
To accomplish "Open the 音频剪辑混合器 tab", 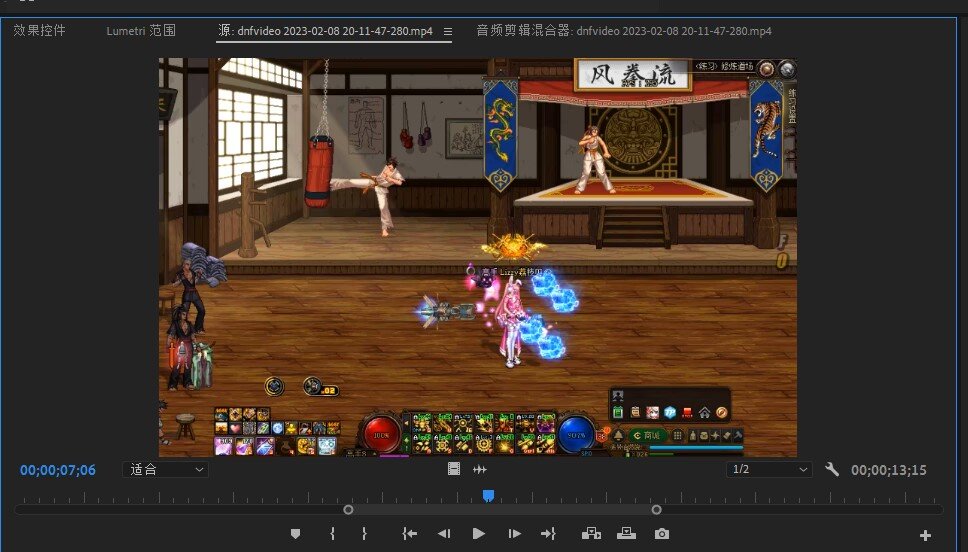I will (x=624, y=31).
